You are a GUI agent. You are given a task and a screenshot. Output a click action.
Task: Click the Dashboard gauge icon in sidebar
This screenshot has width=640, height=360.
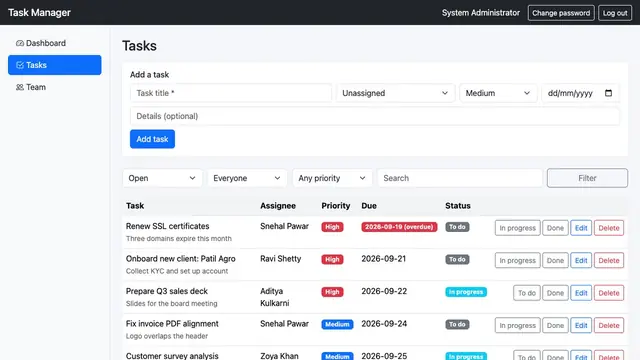[20, 43]
